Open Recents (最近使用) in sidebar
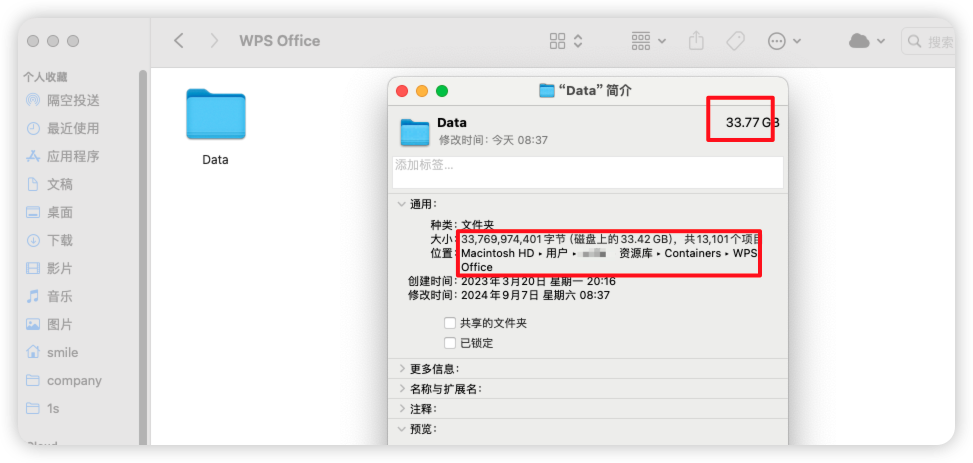 tap(62, 128)
